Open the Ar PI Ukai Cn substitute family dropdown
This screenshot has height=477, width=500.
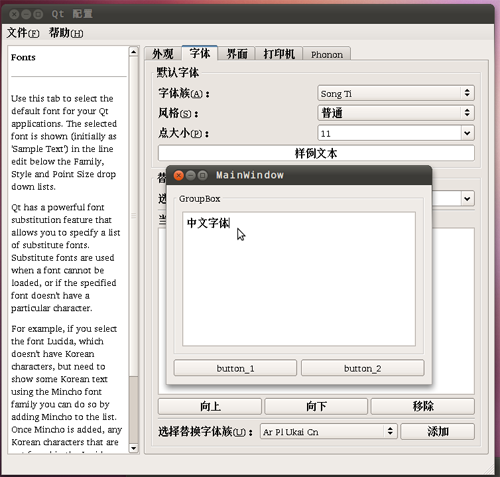(x=329, y=432)
